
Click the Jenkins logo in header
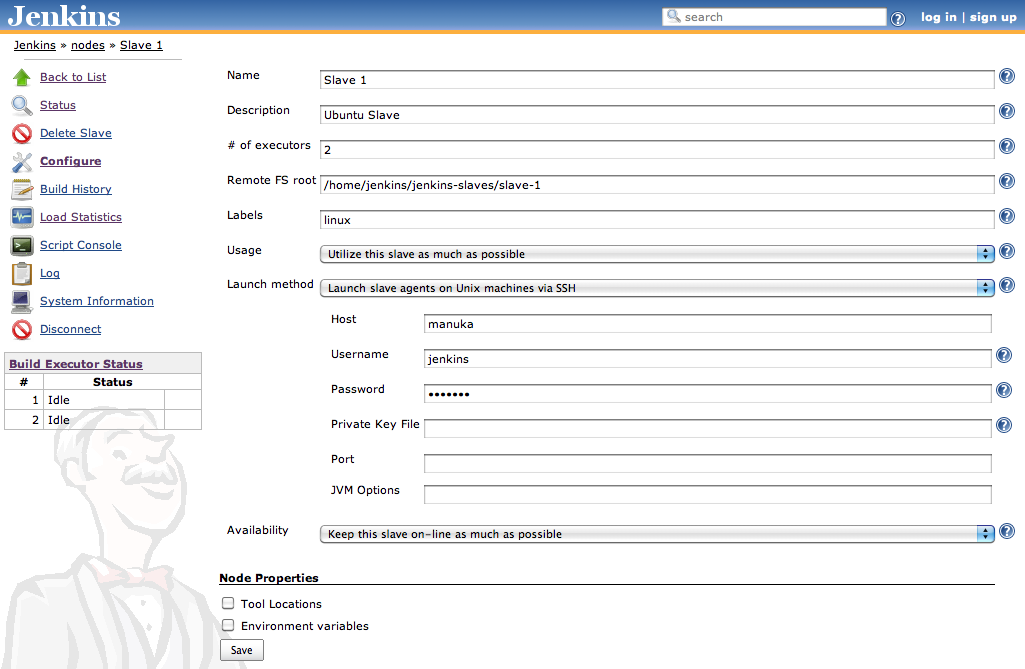pyautogui.click(x=64, y=16)
